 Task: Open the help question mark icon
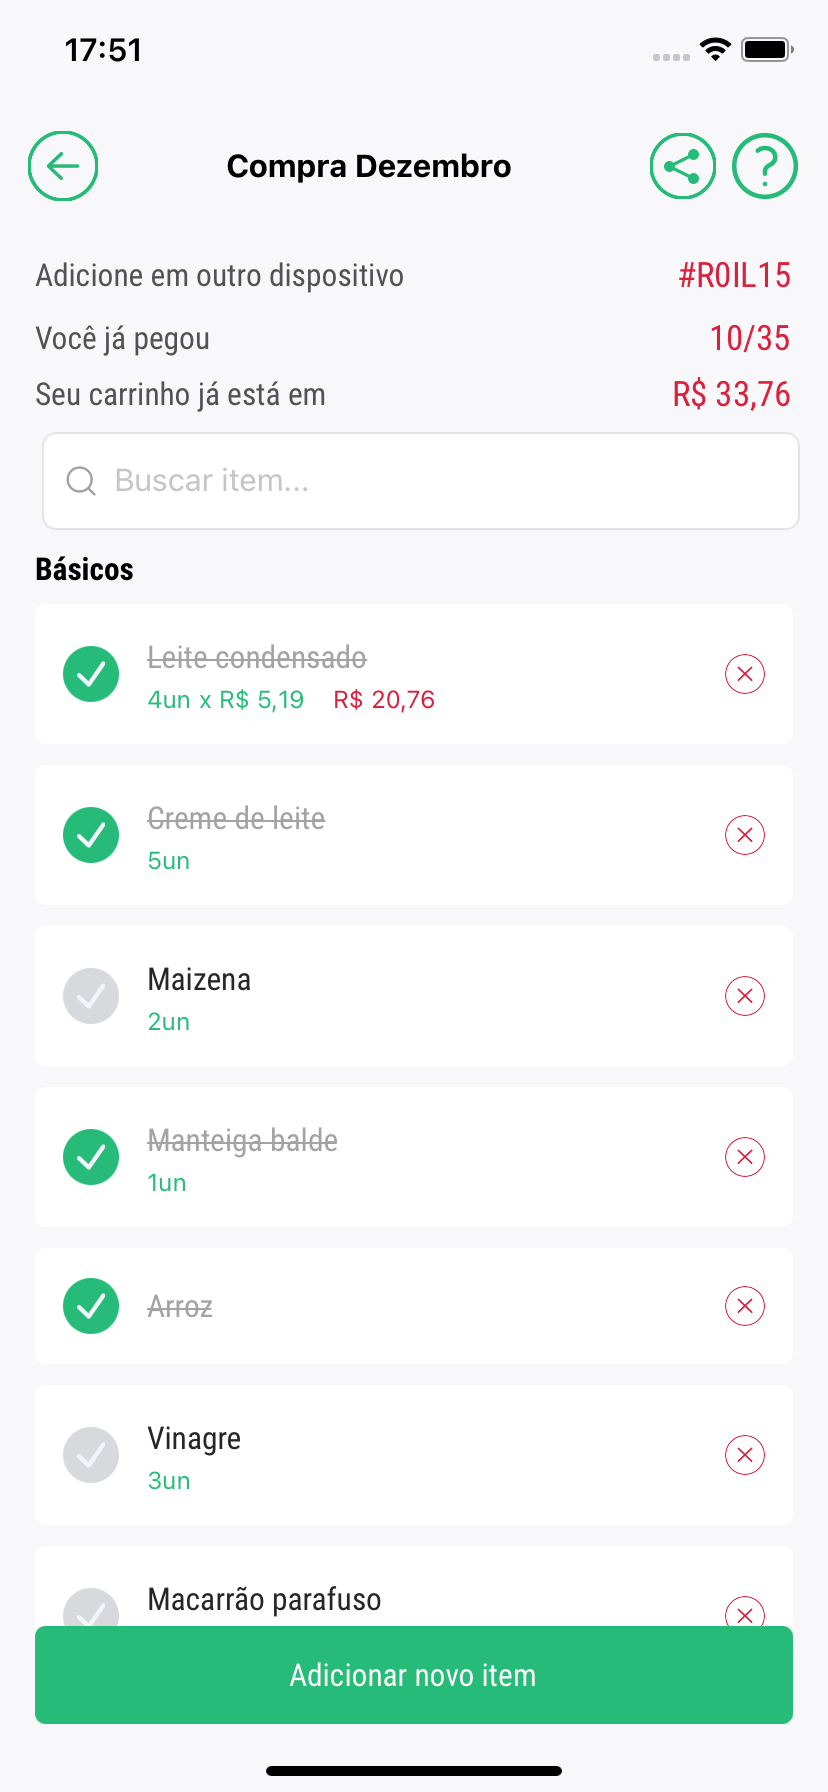765,166
